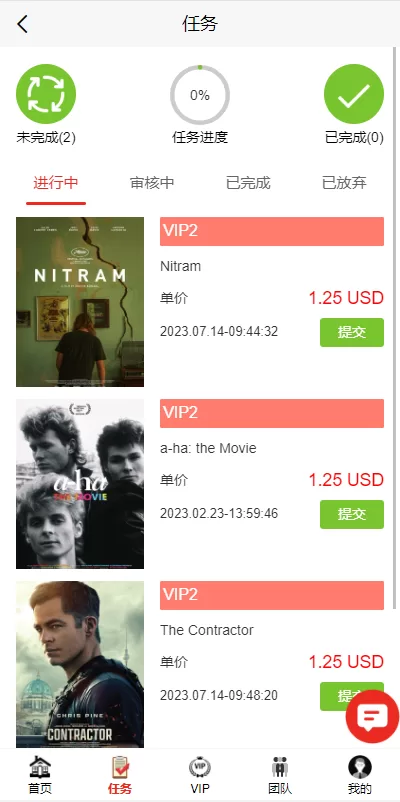
Task: Open the a-ha movie poster thumbnail
Action: point(80,484)
